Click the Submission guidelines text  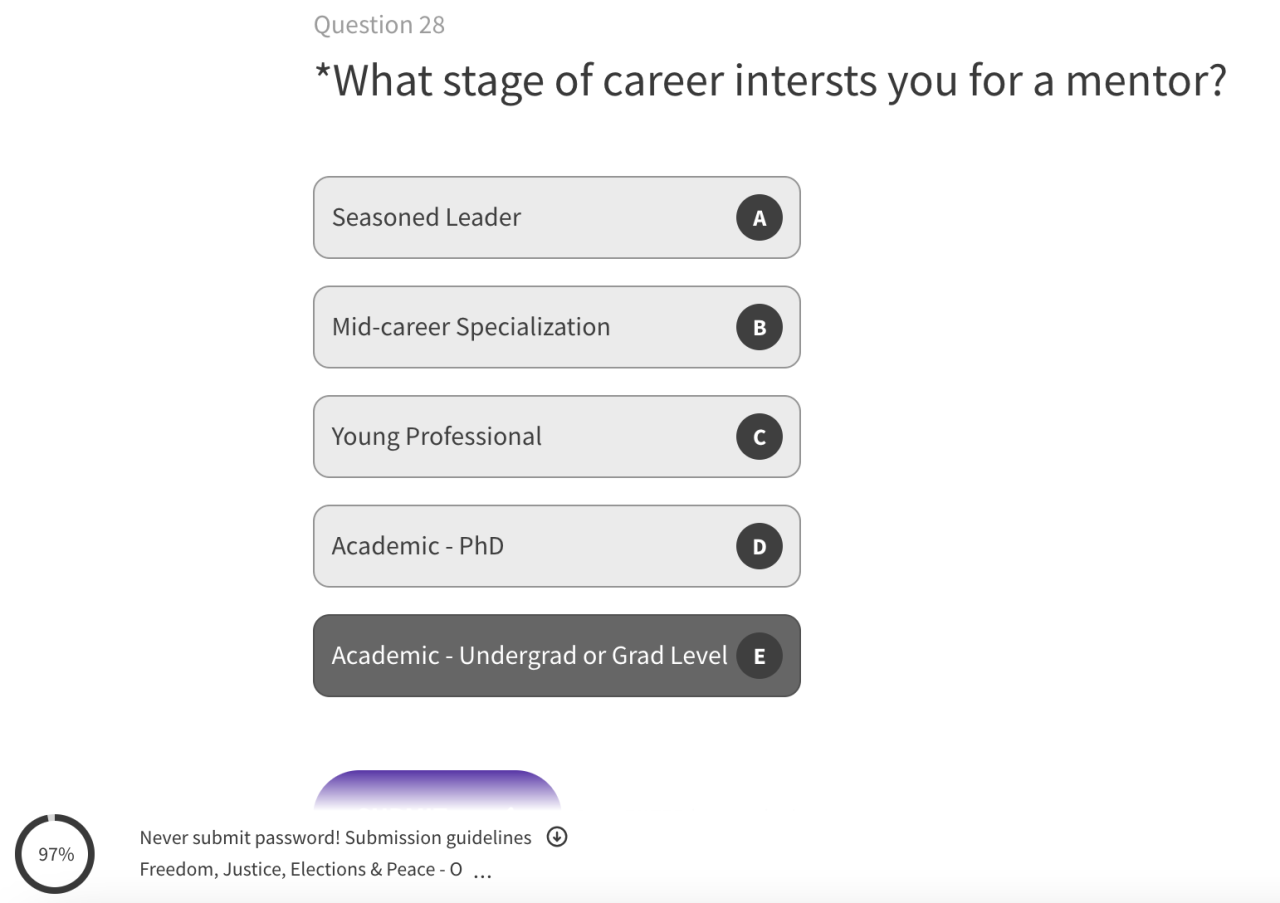tap(438, 838)
